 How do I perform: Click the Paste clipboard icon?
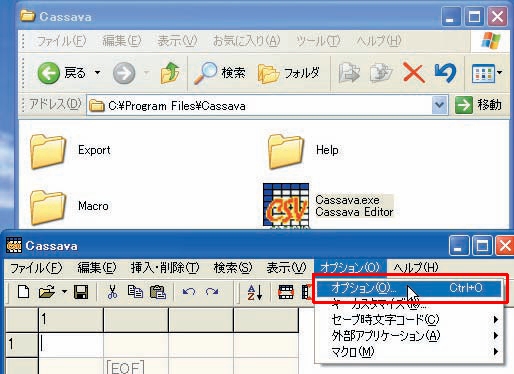[158, 292]
